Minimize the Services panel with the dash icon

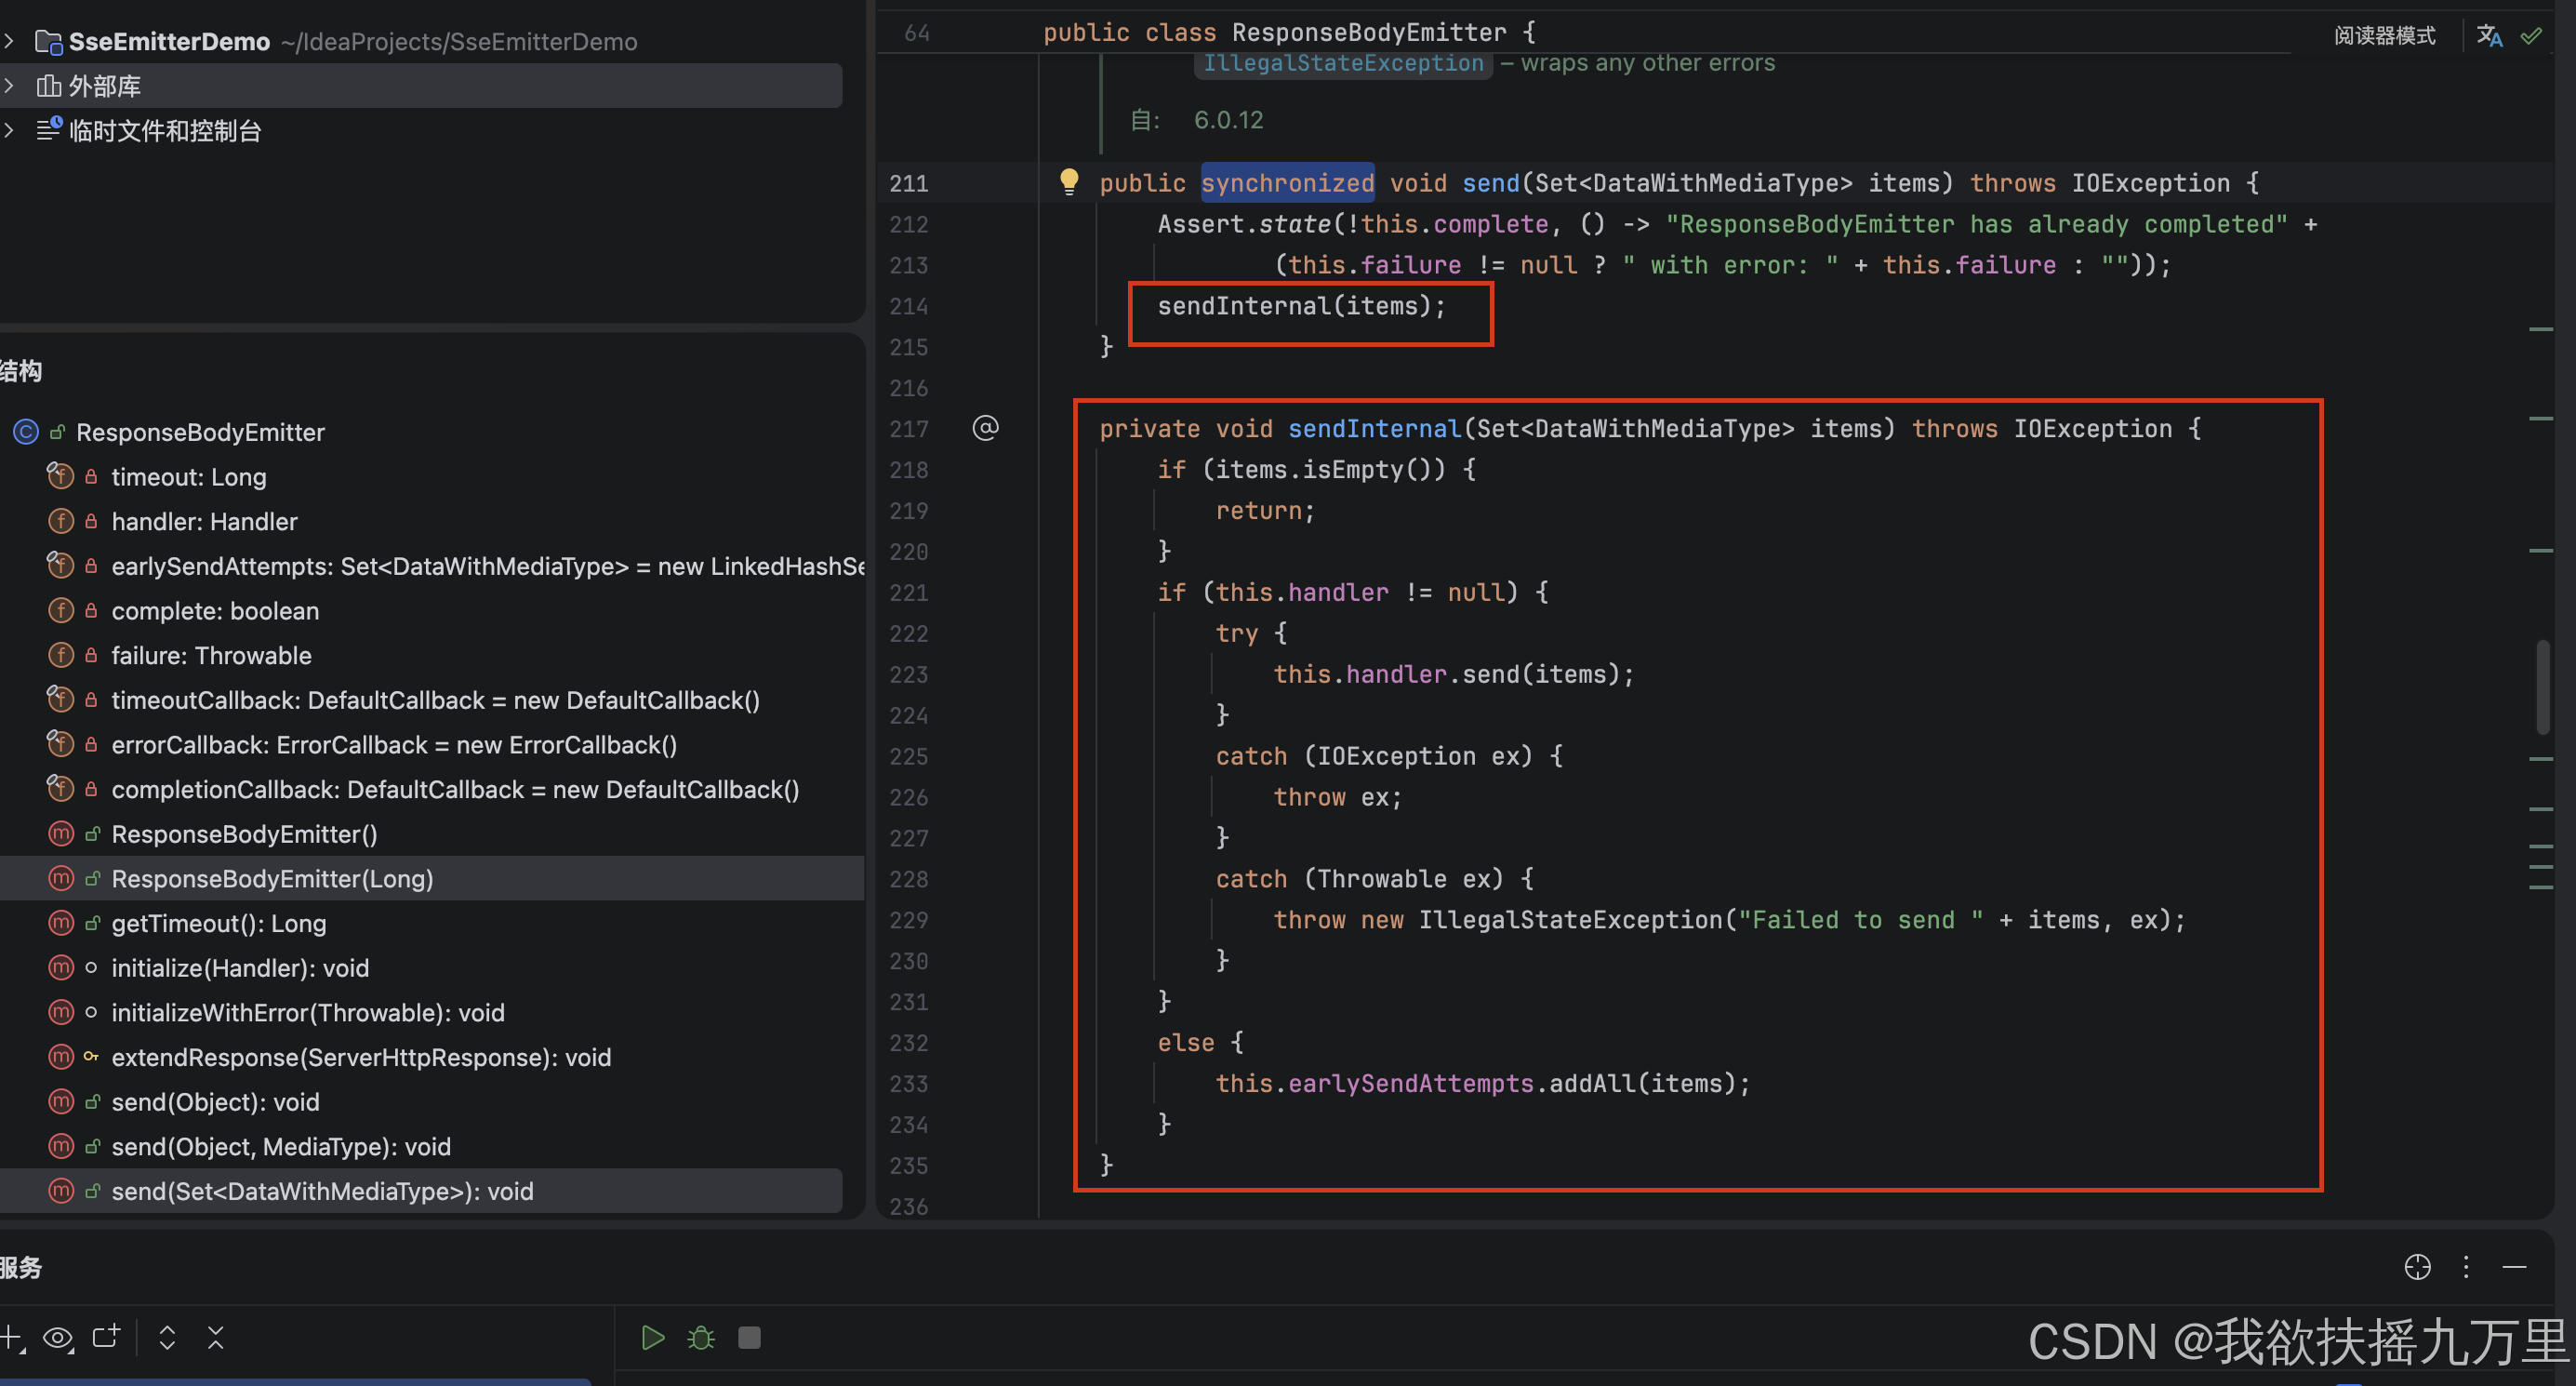(x=2514, y=1267)
